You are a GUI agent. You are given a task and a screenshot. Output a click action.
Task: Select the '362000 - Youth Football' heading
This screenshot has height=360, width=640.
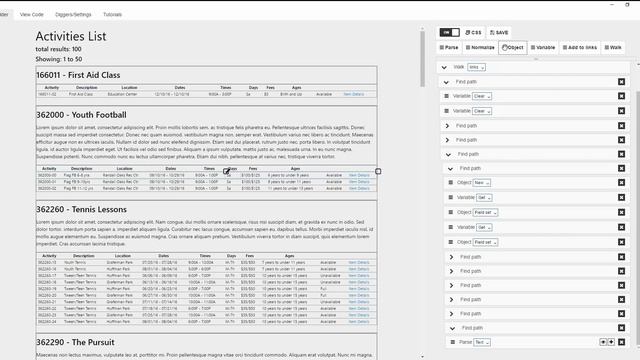pos(81,115)
